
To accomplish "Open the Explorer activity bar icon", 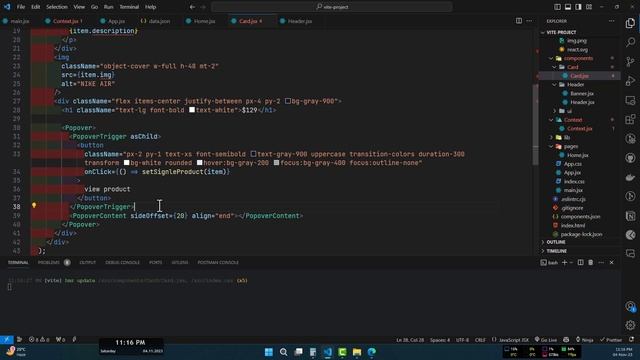I will [x=630, y=23].
